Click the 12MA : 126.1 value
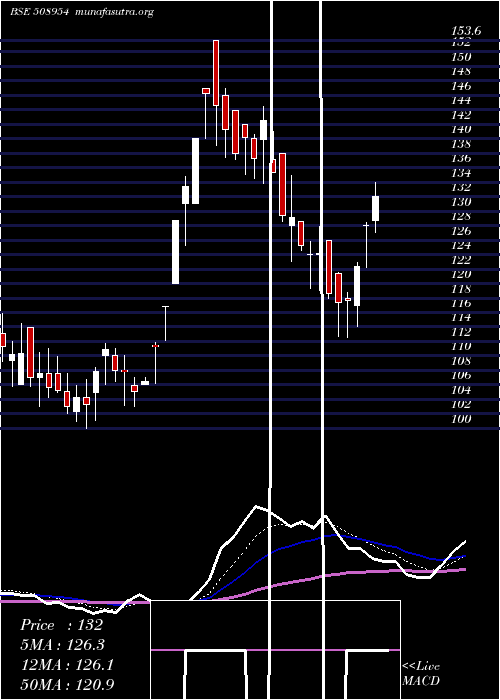Screen dimensions: 500x700 coord(67,665)
